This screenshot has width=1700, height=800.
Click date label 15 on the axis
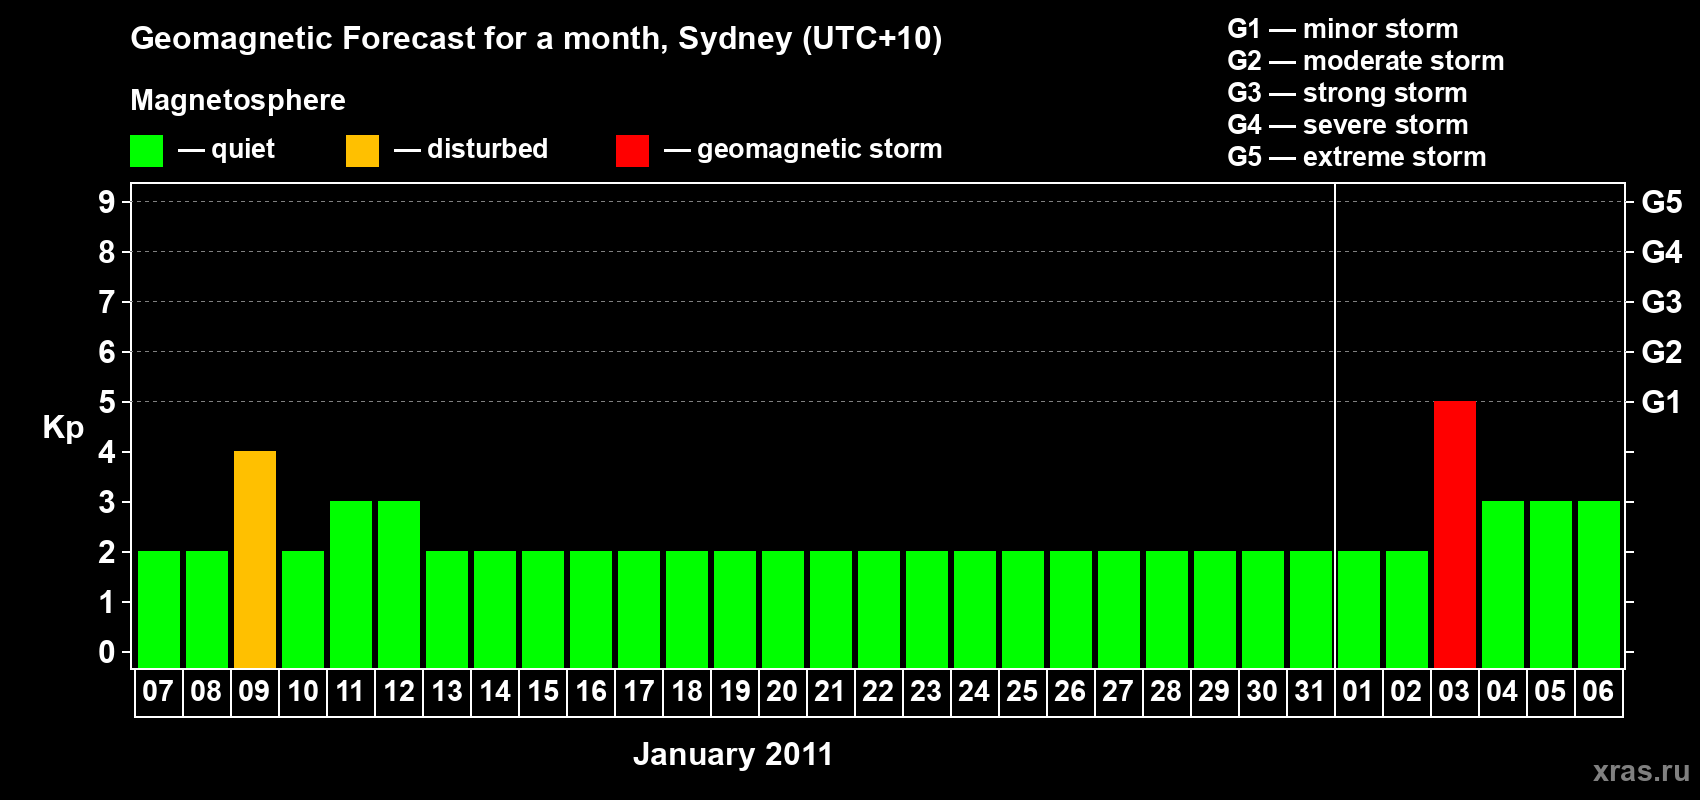click(542, 691)
